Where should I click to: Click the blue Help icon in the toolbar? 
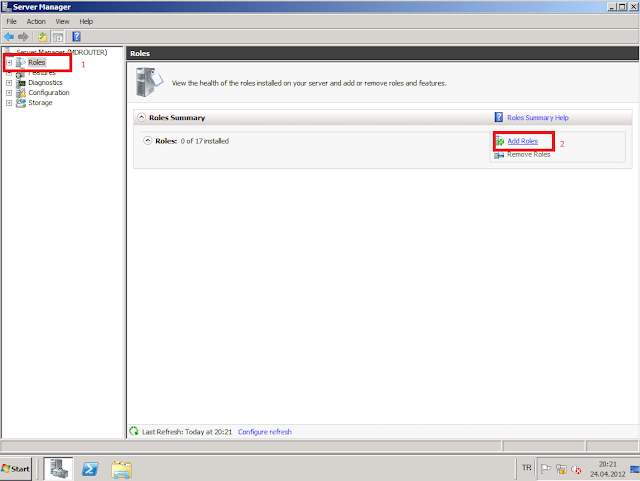pyautogui.click(x=76, y=36)
